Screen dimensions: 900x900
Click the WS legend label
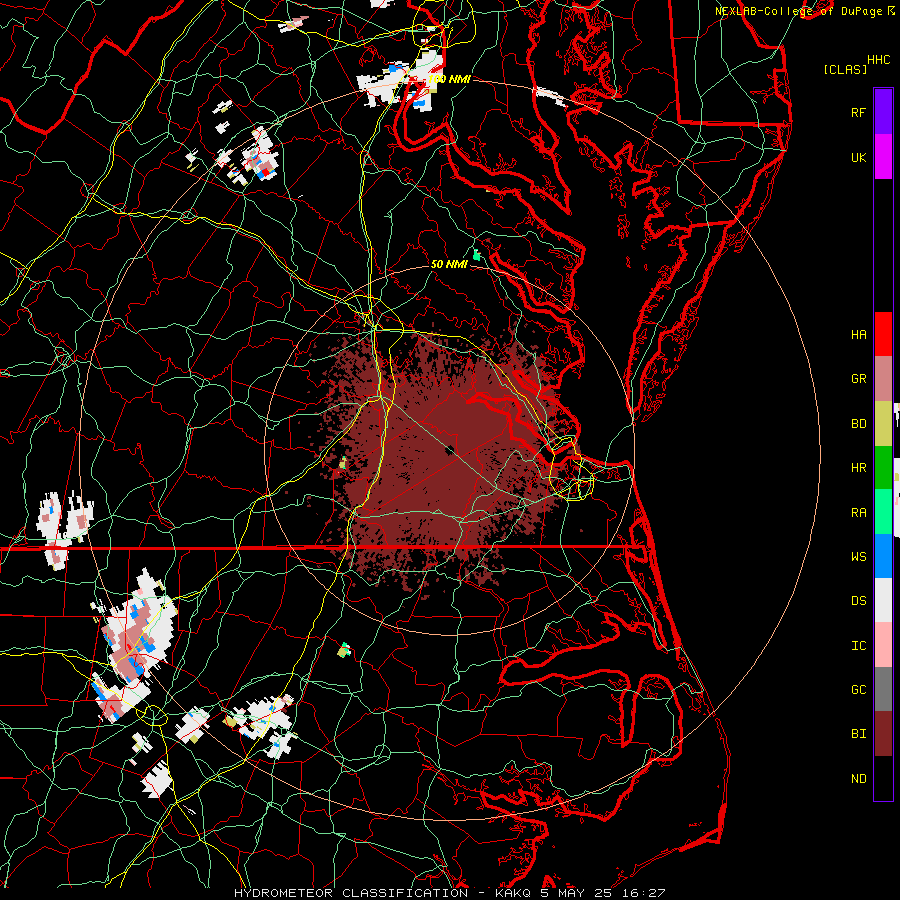pos(858,557)
